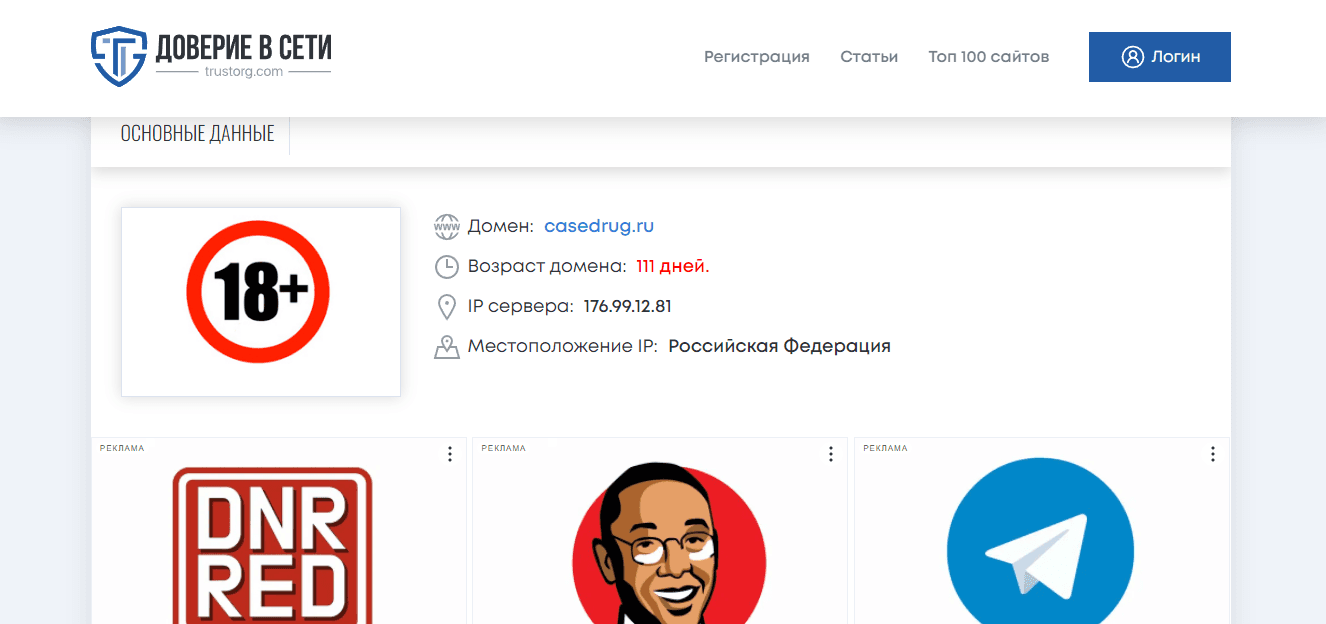Open the Регистрация page

[756, 57]
